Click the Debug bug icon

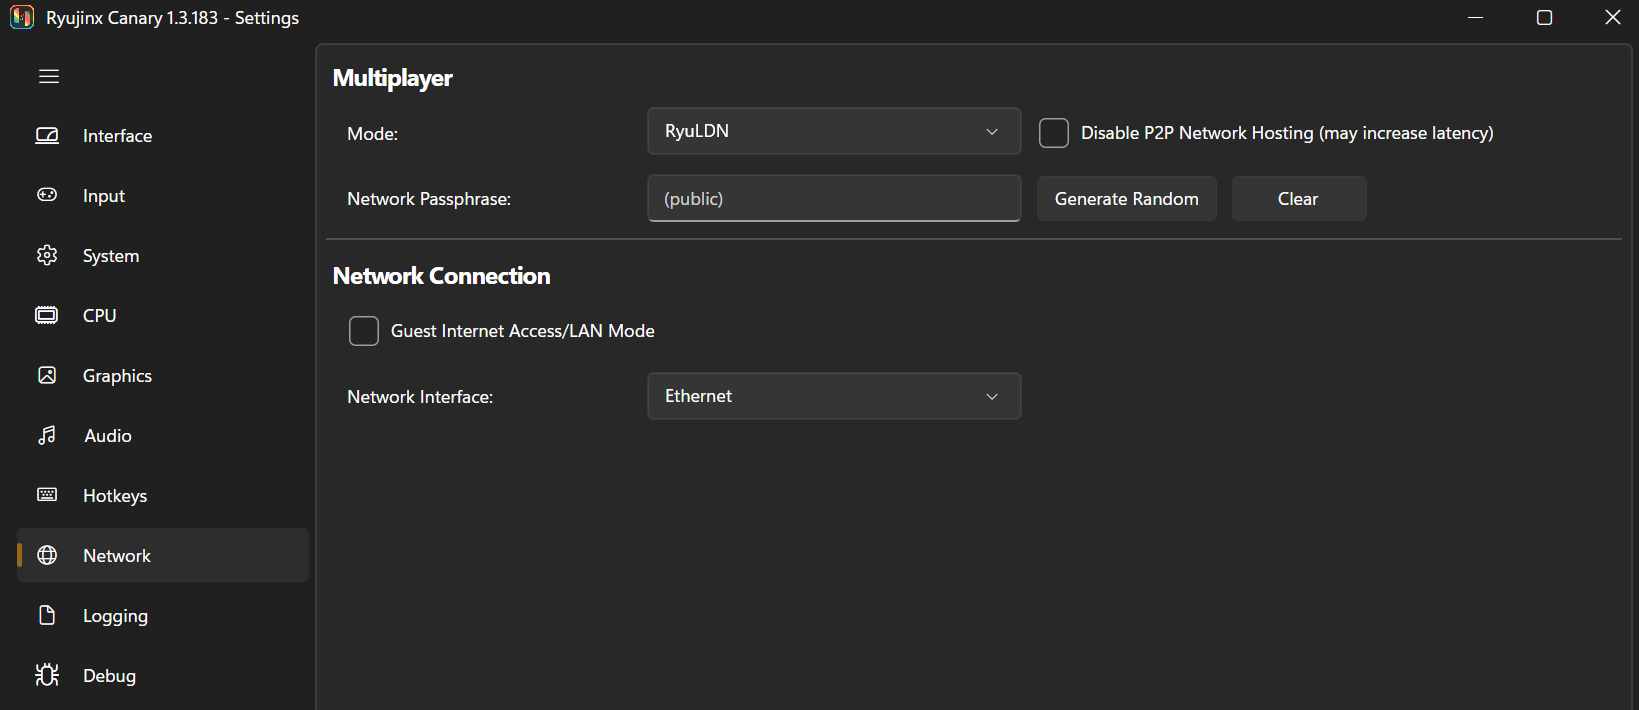(x=47, y=675)
